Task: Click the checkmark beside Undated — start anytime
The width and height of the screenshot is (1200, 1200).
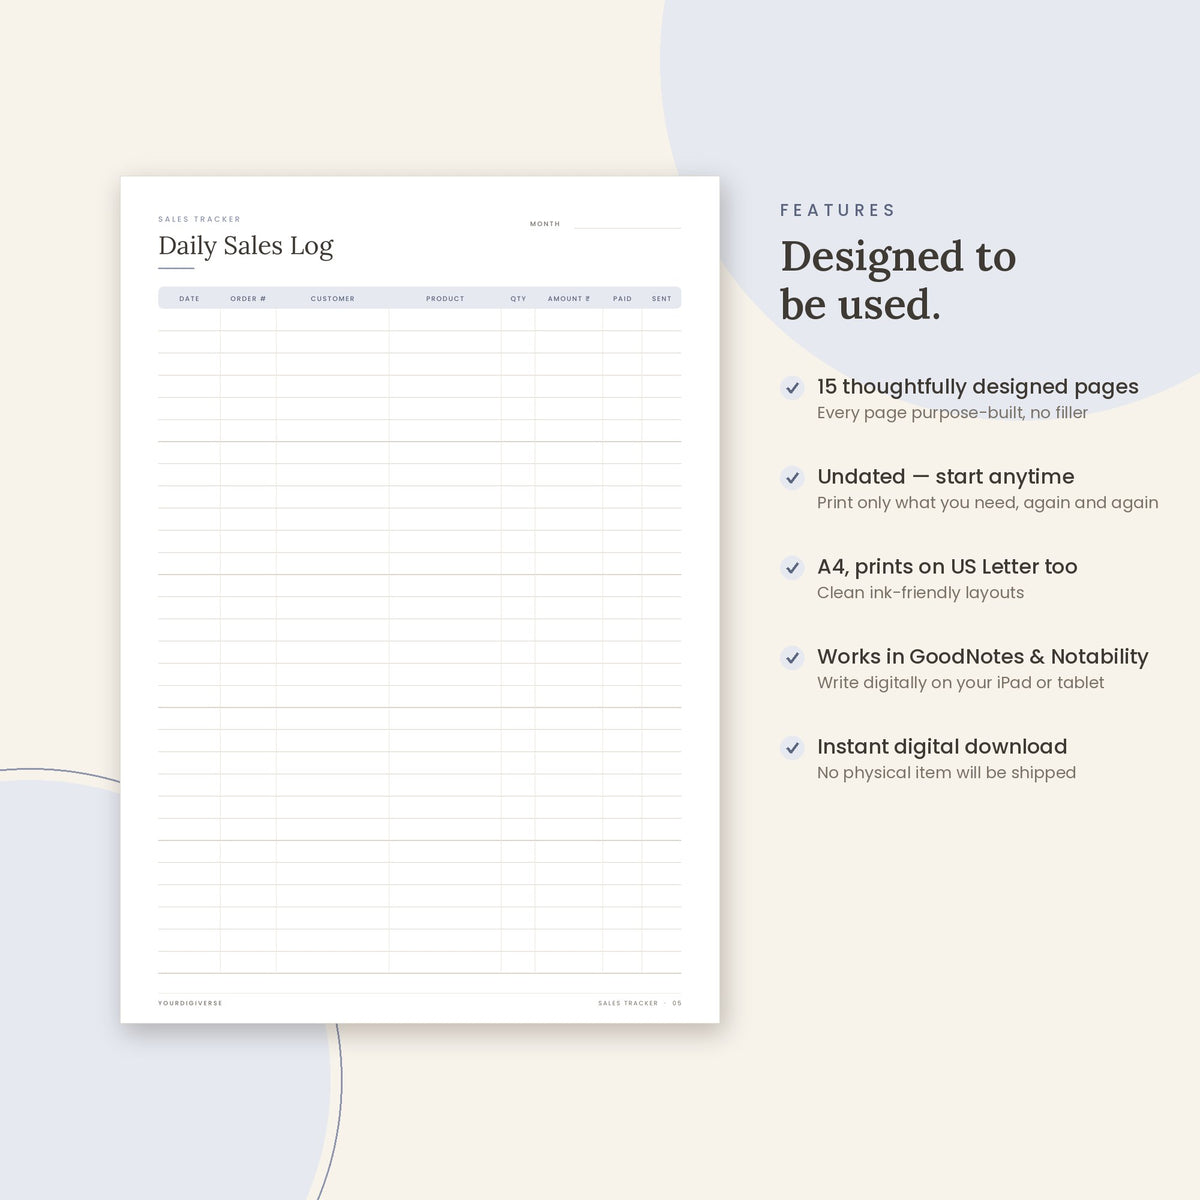Action: click(x=792, y=478)
